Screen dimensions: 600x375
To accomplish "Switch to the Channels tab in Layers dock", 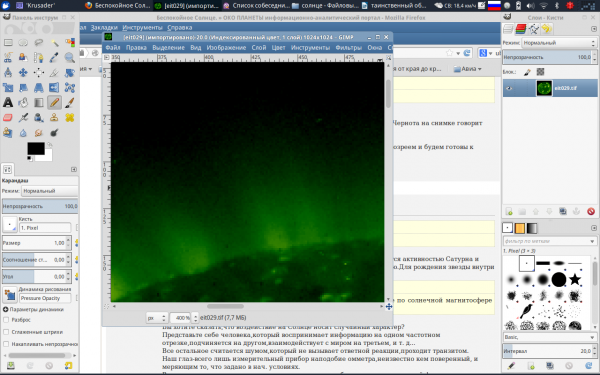I will pos(521,29).
